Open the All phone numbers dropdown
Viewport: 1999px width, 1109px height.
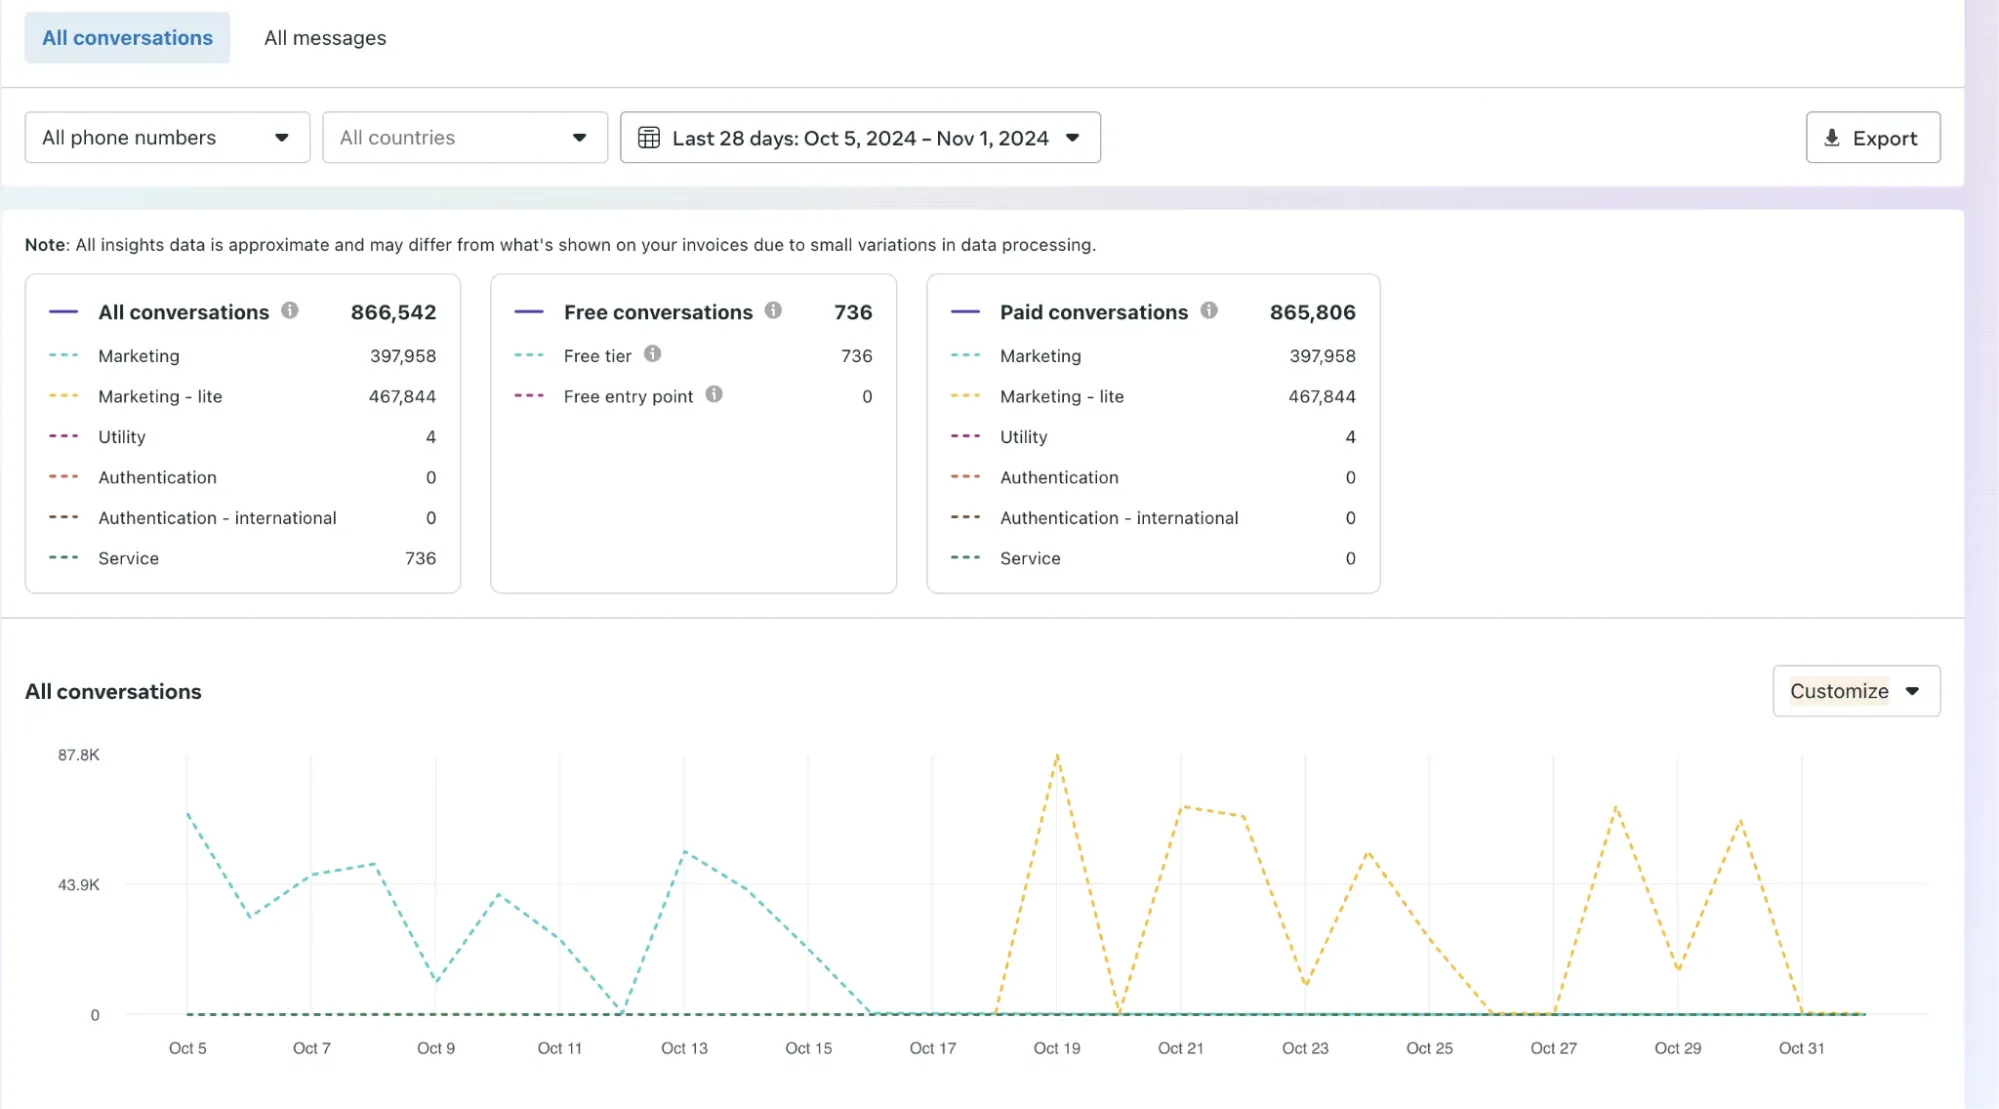point(167,138)
